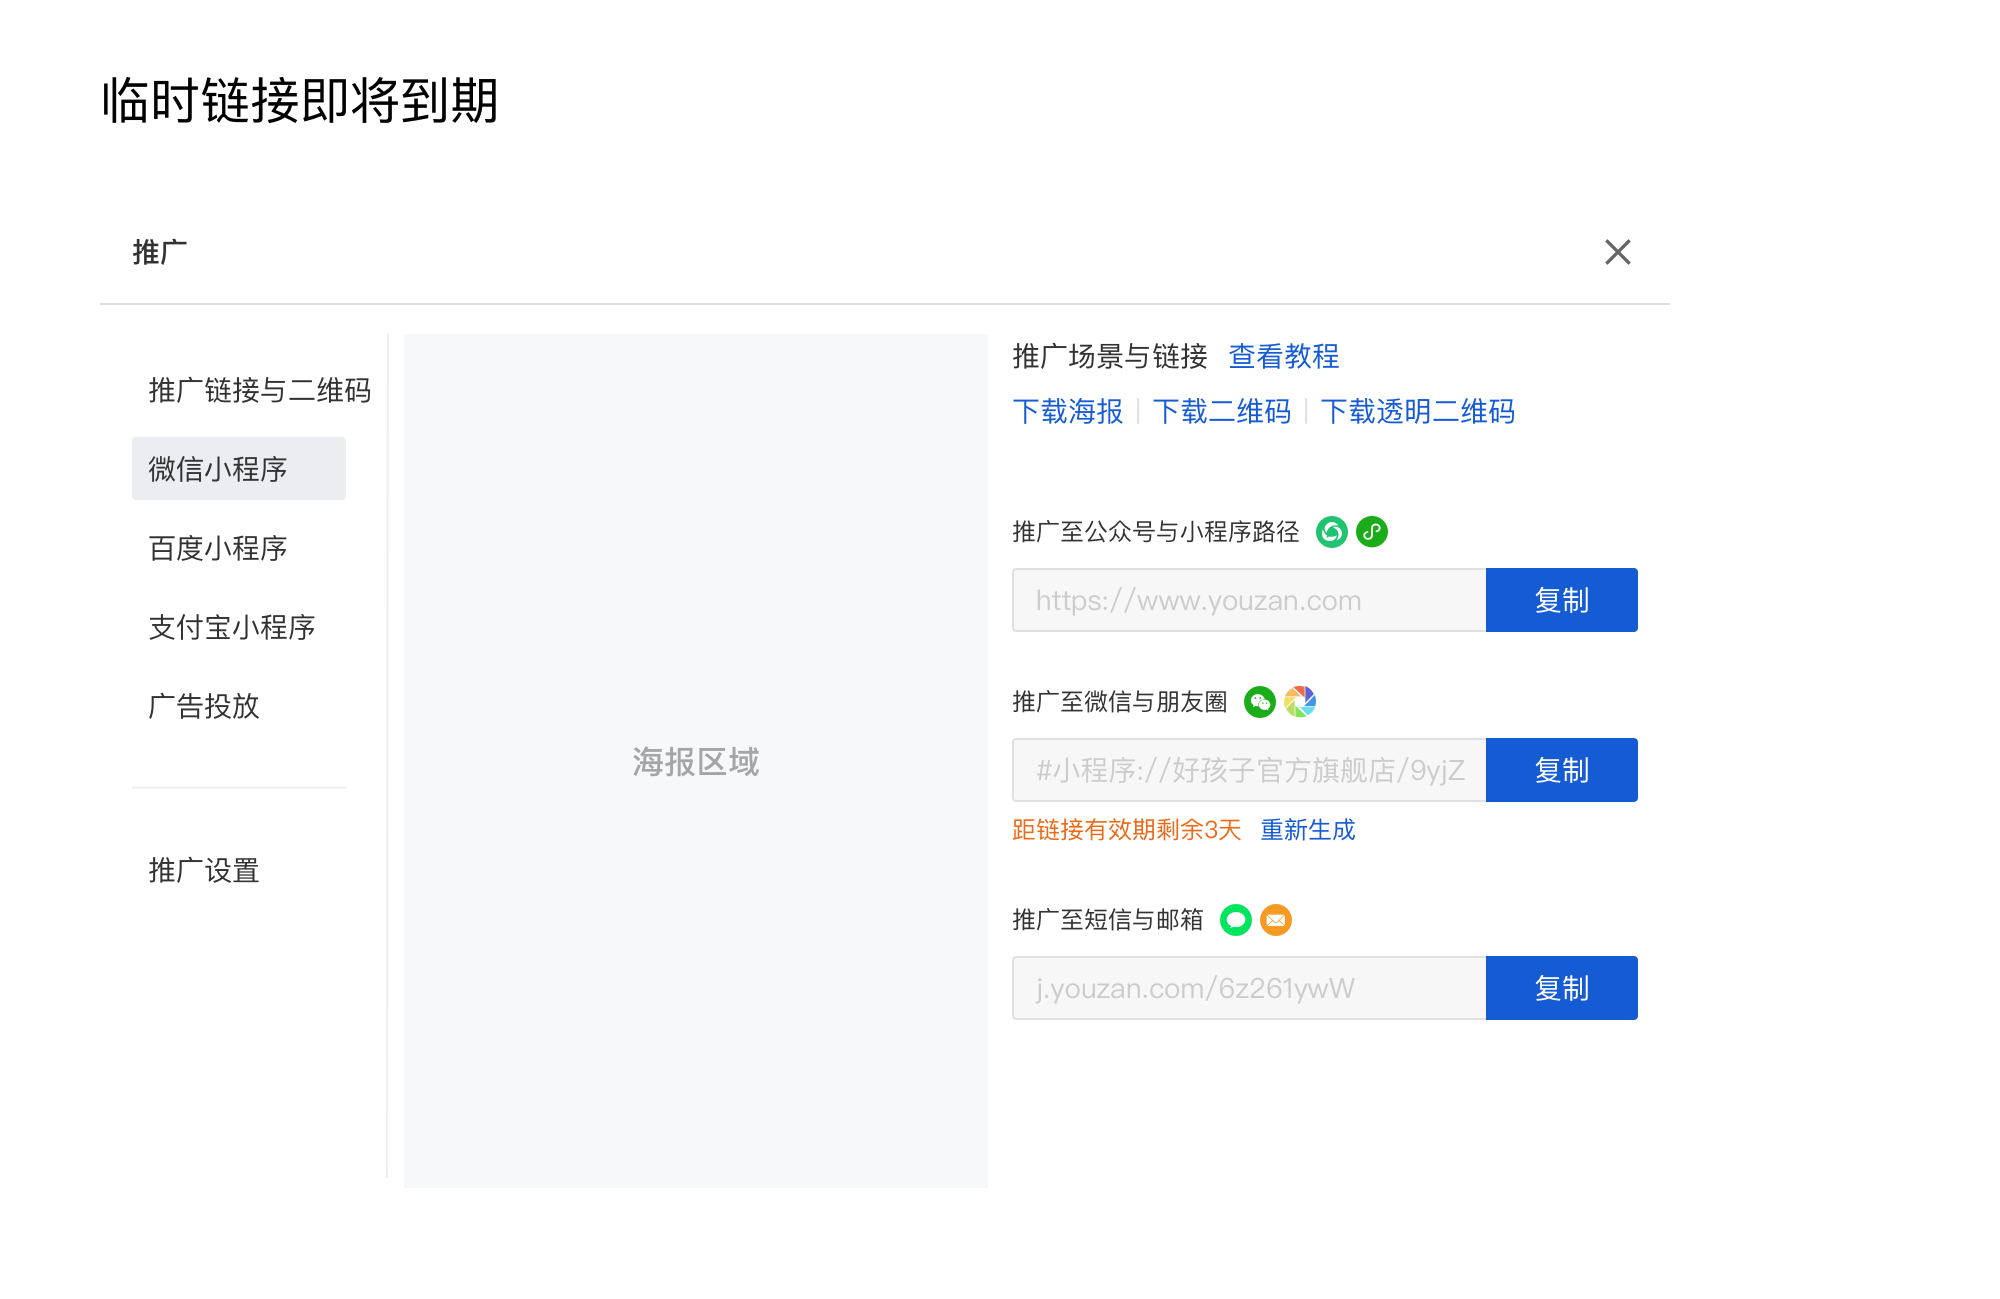Close the 推广 dialog
The width and height of the screenshot is (2000, 1299).
1617,253
